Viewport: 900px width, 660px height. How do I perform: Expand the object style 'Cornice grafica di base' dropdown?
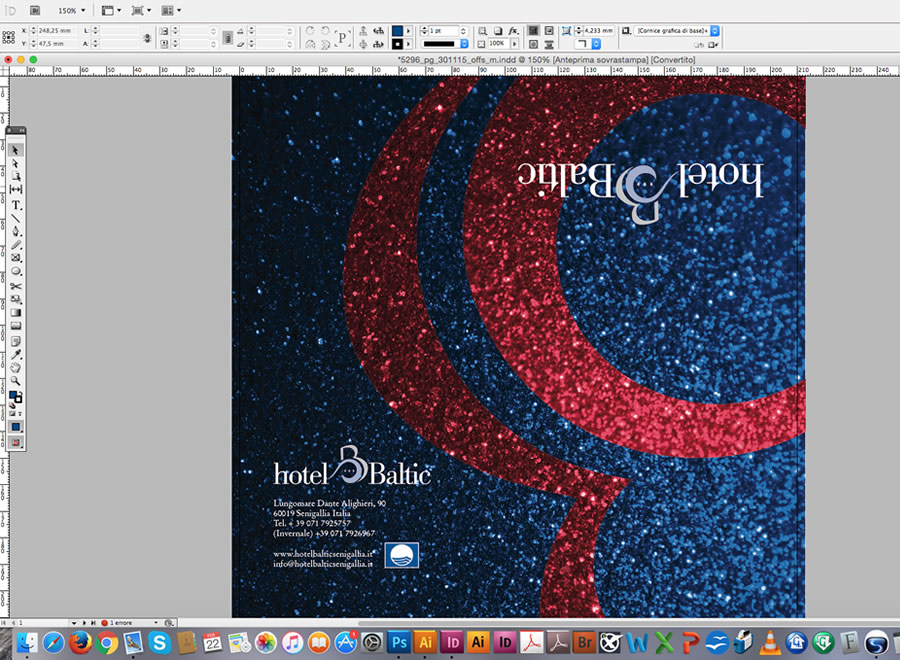coord(714,31)
